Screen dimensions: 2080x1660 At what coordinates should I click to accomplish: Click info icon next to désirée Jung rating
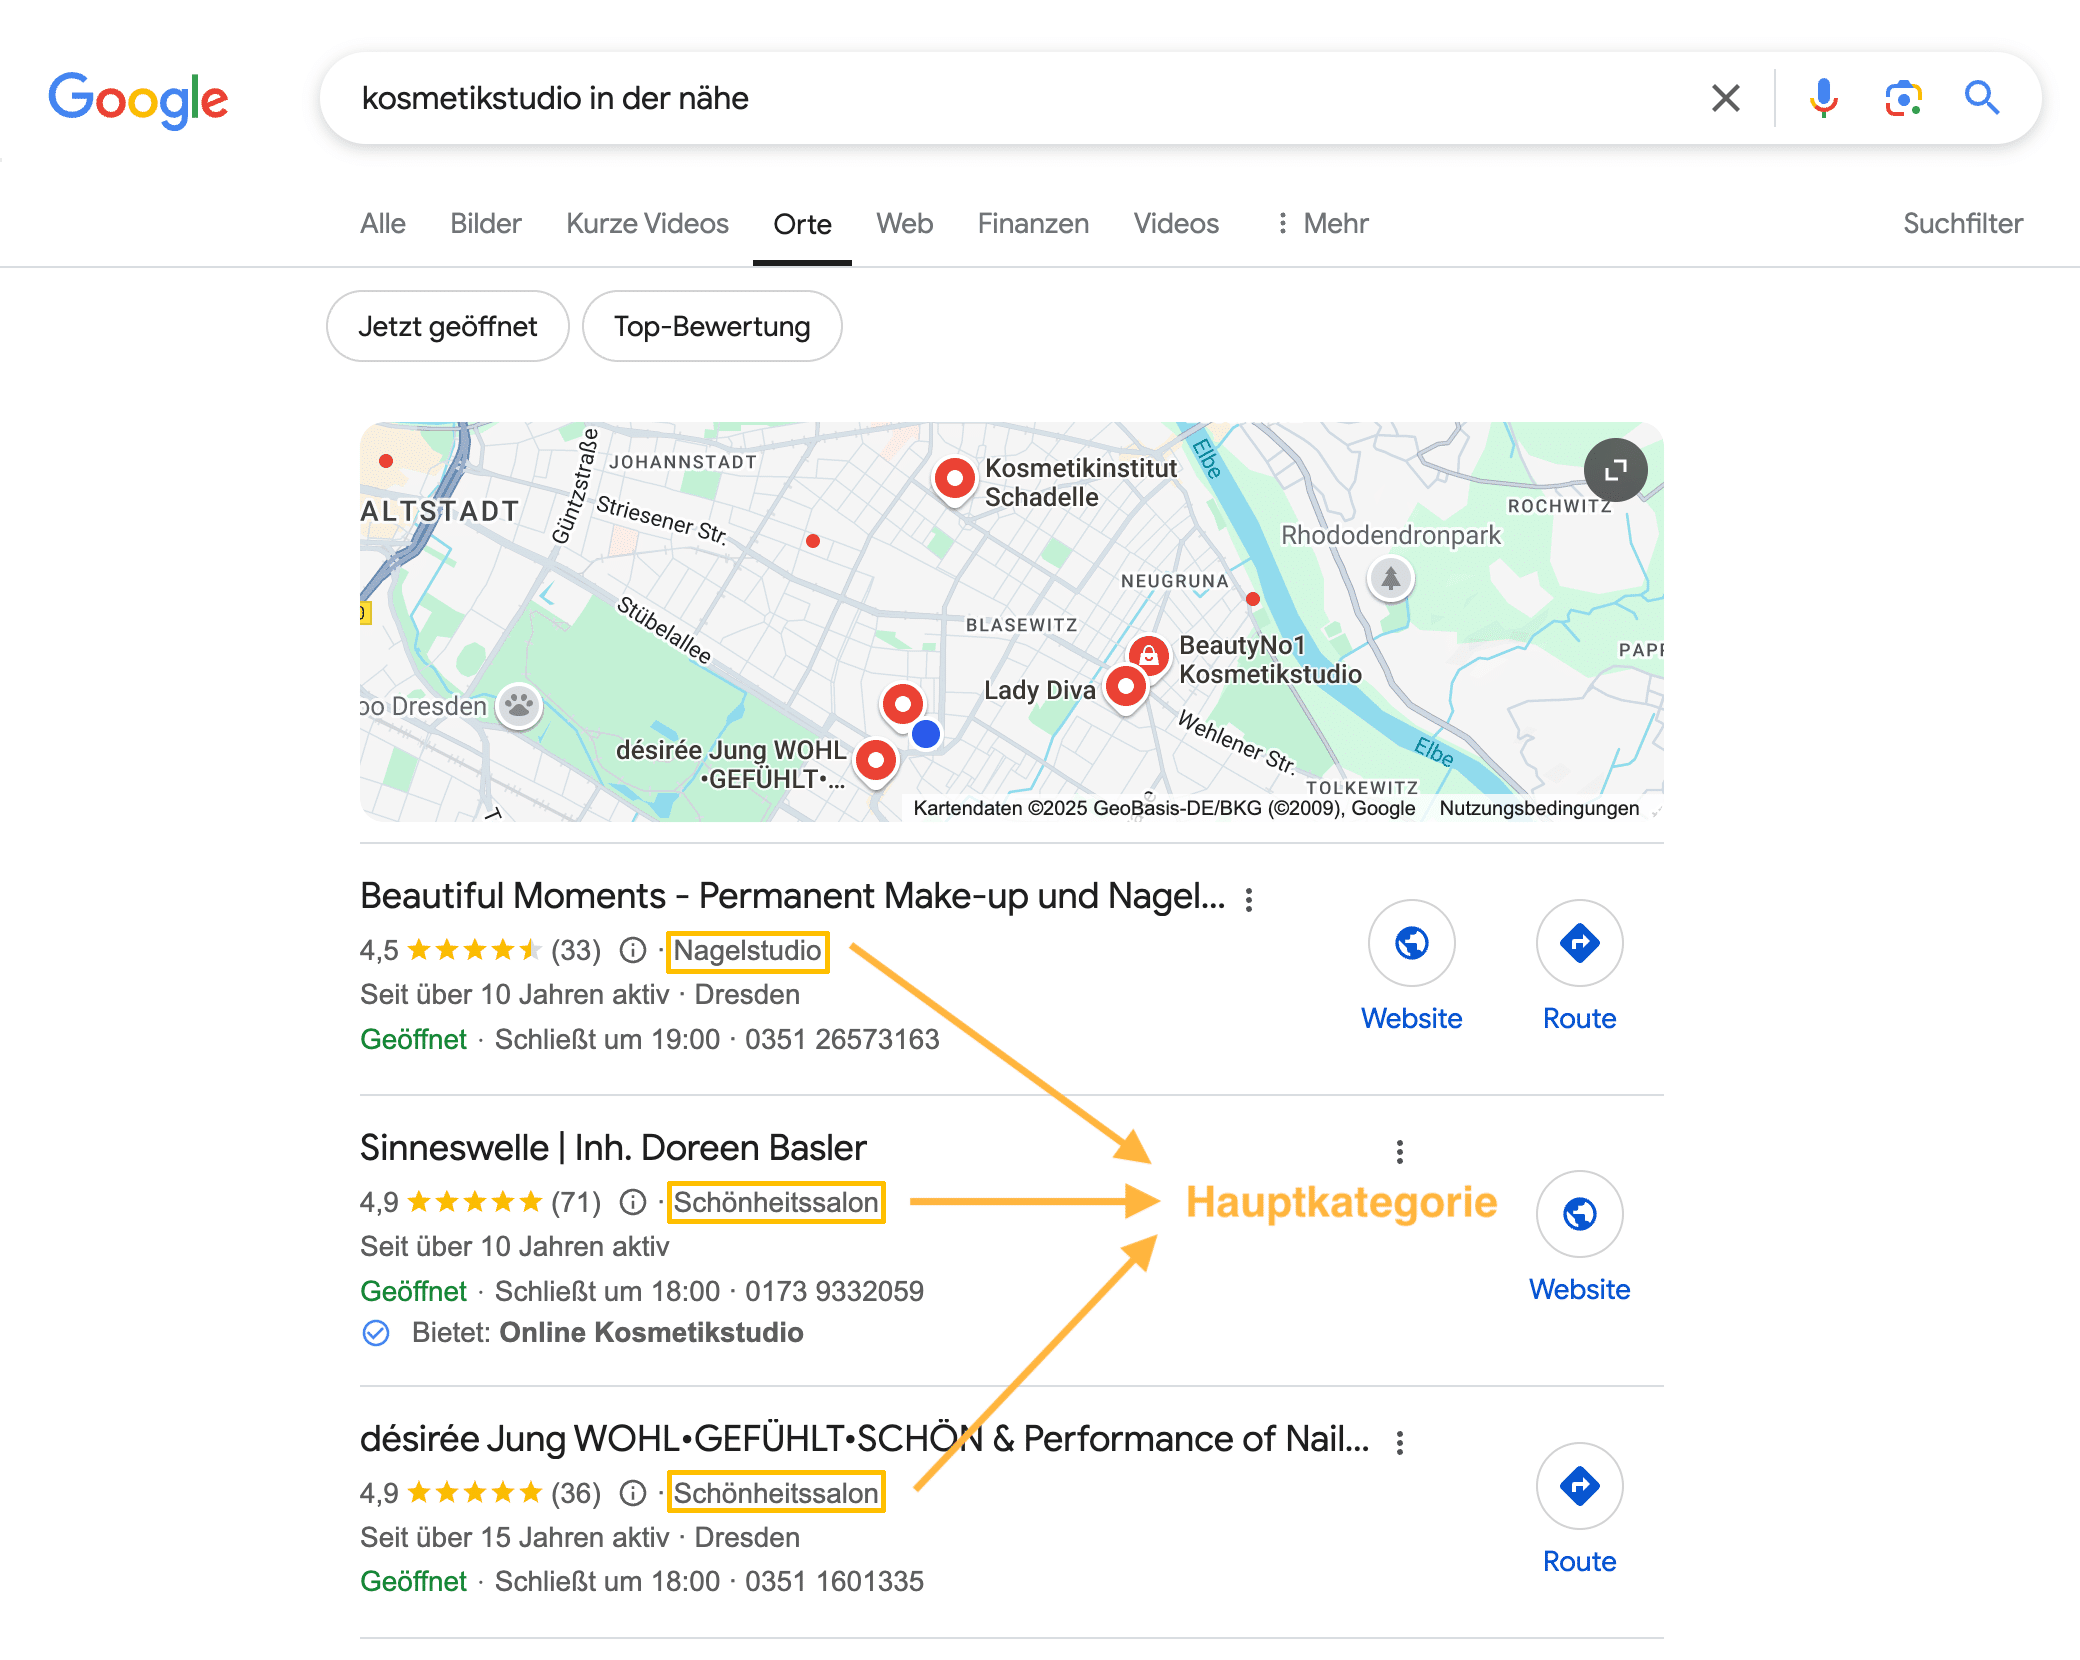click(x=633, y=1493)
